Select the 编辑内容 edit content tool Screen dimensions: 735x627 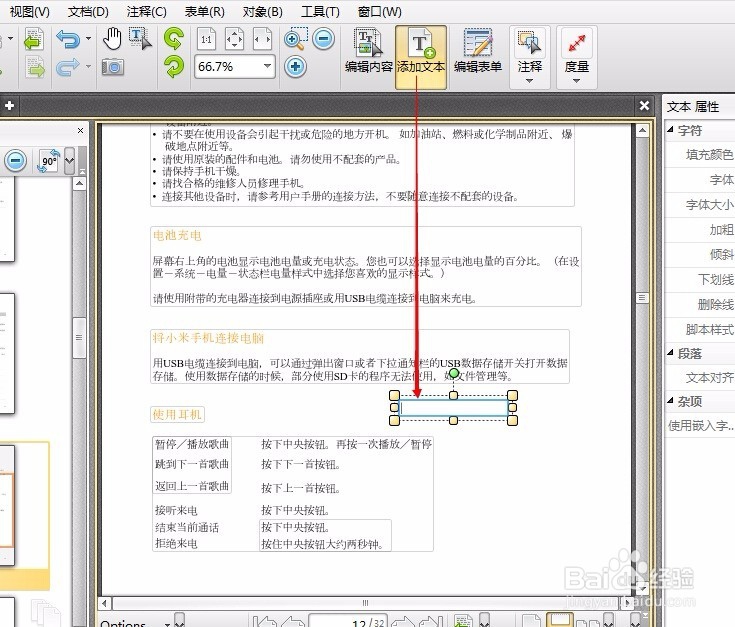click(368, 52)
